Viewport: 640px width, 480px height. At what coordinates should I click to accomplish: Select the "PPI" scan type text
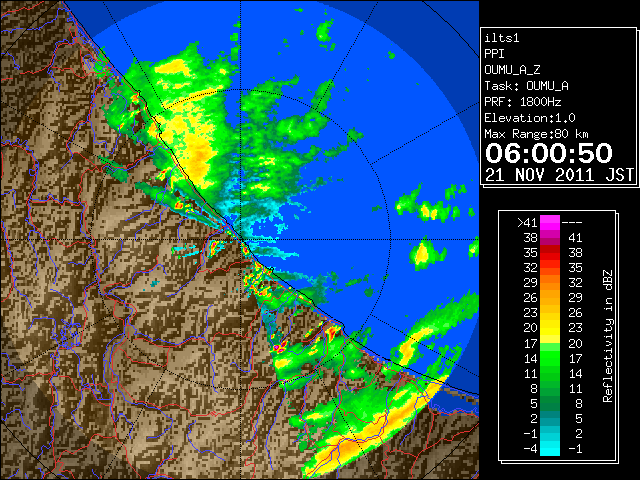[494, 54]
